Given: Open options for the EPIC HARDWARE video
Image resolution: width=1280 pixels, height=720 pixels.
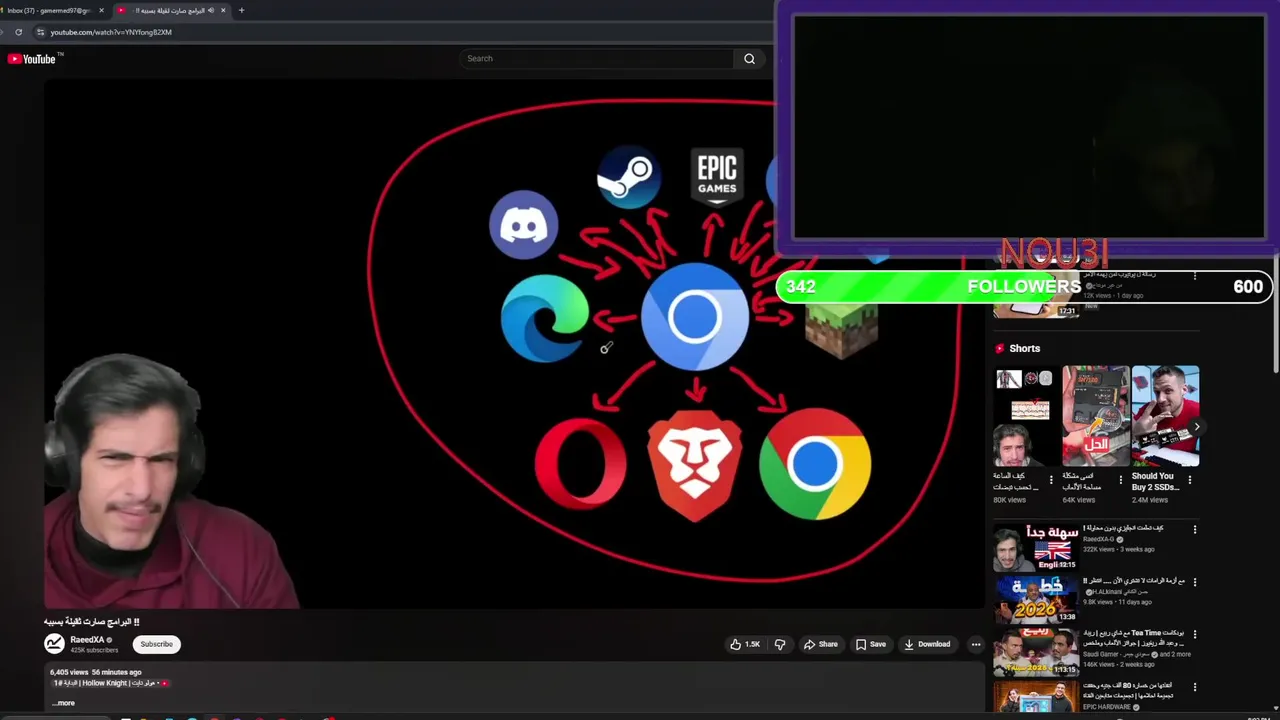Looking at the screenshot, I should 1194,688.
